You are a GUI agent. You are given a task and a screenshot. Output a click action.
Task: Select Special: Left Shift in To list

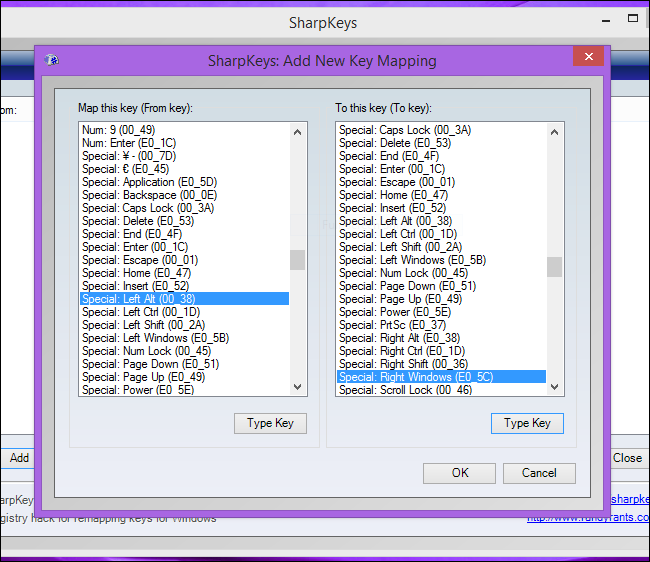pos(441,247)
